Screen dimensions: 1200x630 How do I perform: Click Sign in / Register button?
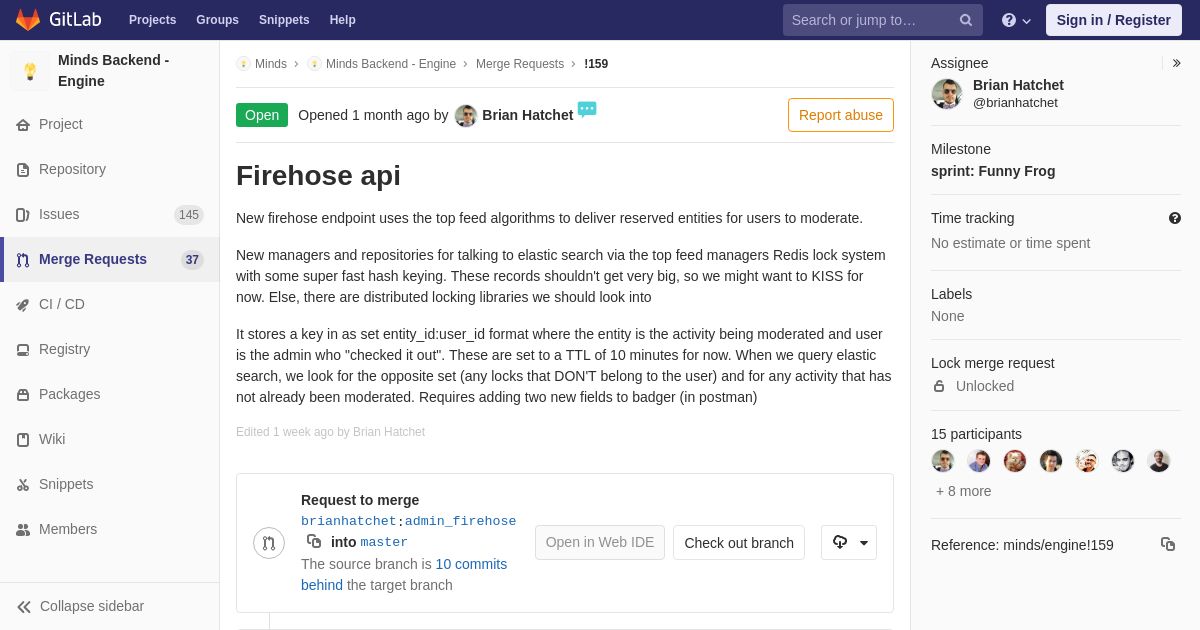pyautogui.click(x=1113, y=20)
